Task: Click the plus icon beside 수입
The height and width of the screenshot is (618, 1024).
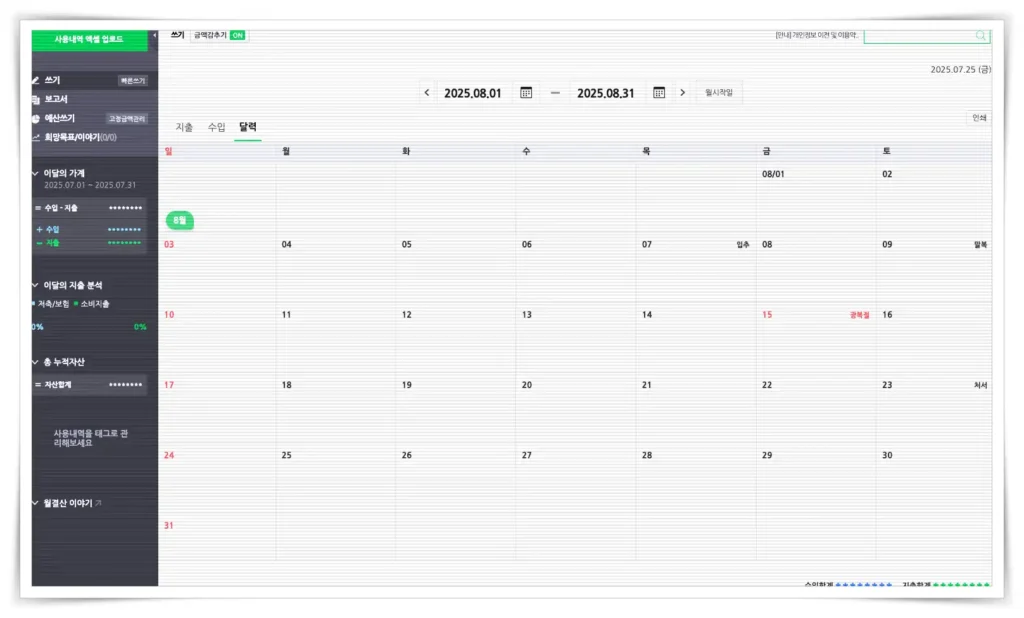Action: [x=39, y=229]
